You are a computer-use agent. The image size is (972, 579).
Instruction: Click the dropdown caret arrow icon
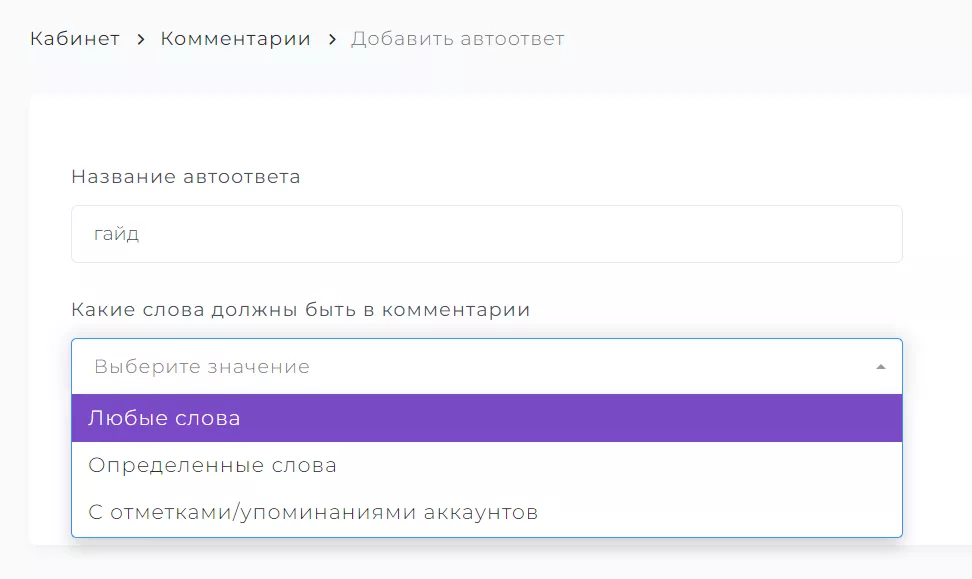click(x=880, y=367)
